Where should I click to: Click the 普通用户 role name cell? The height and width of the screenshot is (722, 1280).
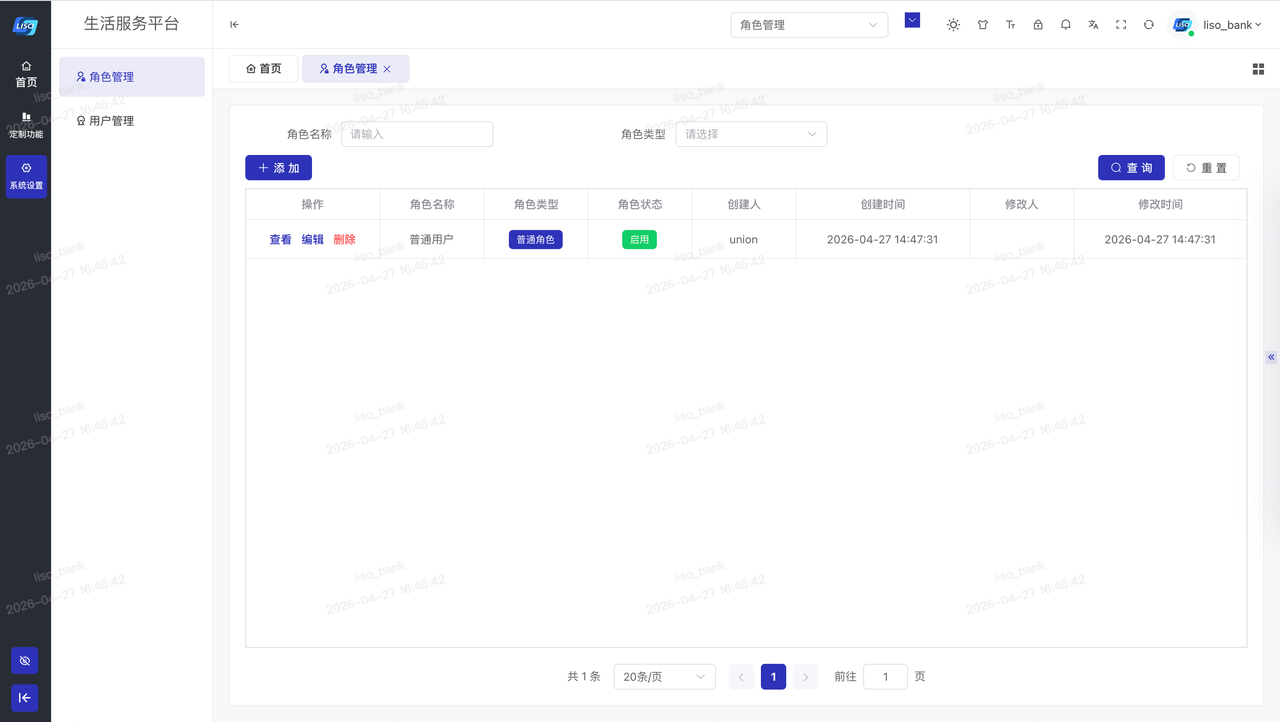432,240
